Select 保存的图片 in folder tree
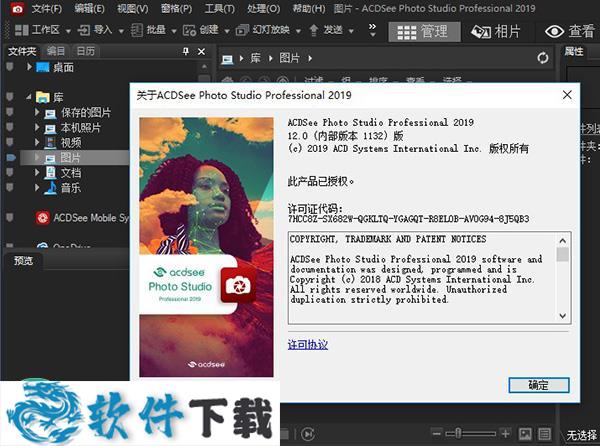 coord(86,112)
